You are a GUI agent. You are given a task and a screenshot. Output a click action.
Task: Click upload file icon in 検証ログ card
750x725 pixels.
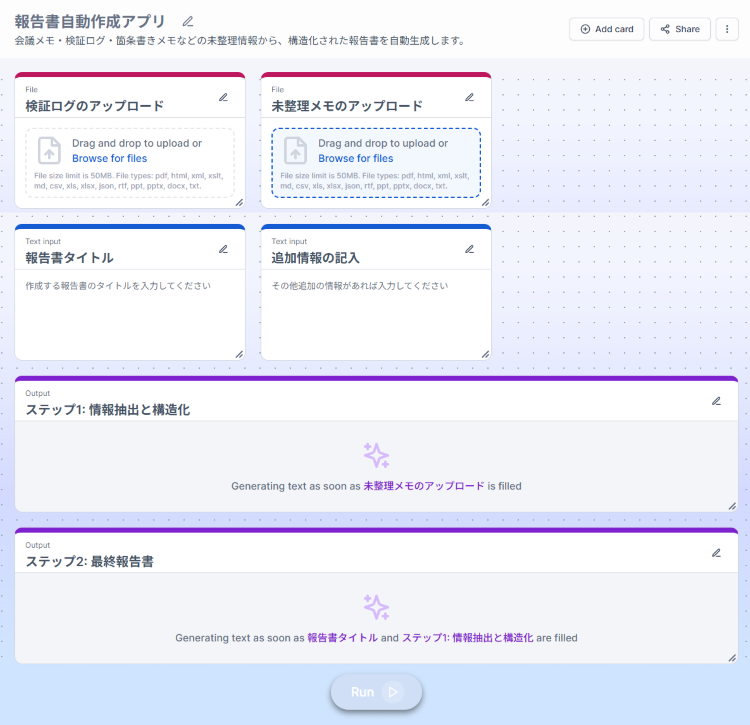tap(49, 150)
